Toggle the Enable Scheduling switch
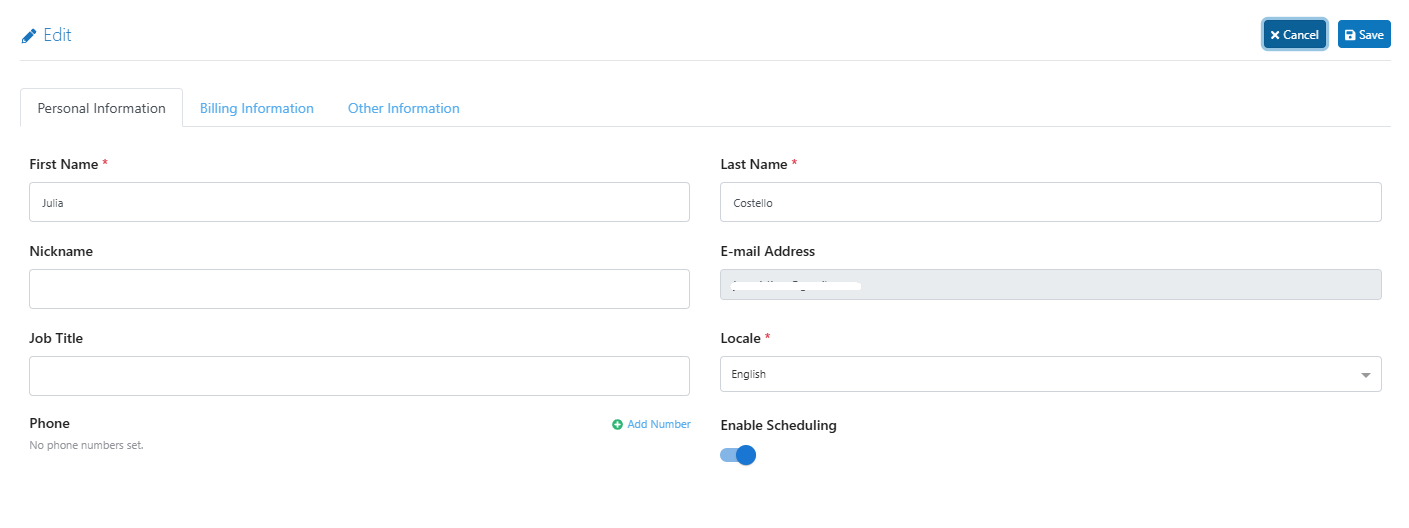The height and width of the screenshot is (528, 1409). tap(738, 455)
